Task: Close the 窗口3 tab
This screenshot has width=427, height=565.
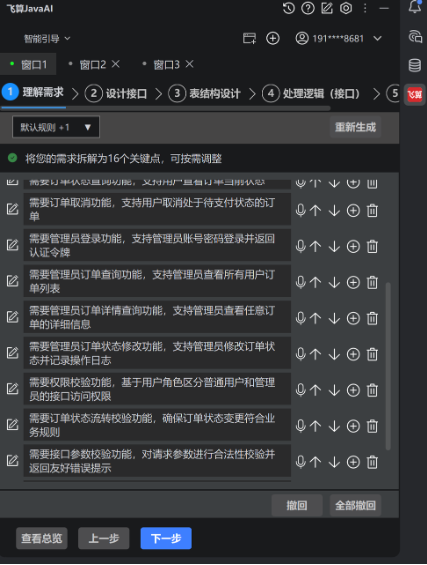Action: (189, 64)
